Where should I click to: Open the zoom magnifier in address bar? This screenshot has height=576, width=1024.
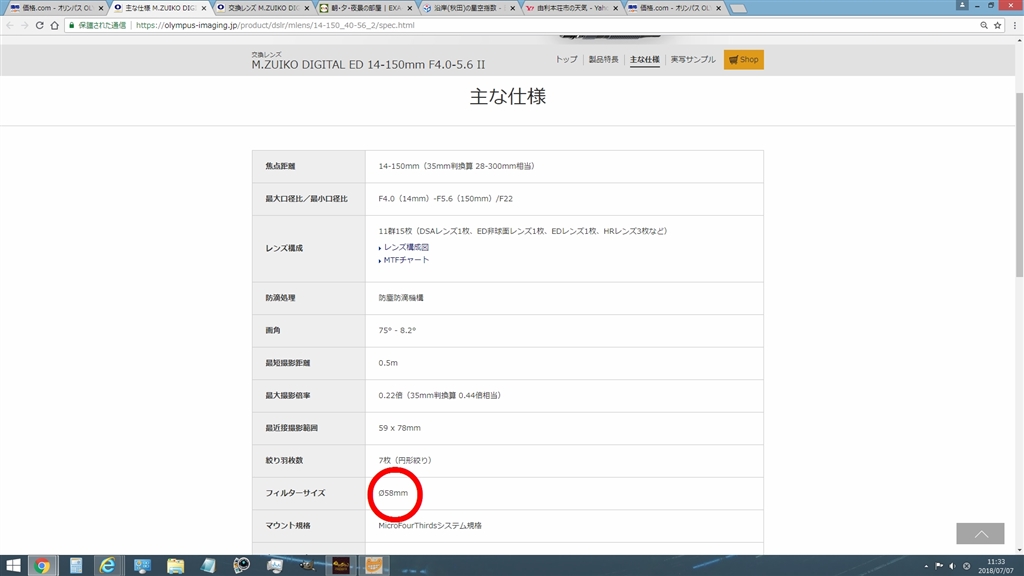click(x=984, y=25)
